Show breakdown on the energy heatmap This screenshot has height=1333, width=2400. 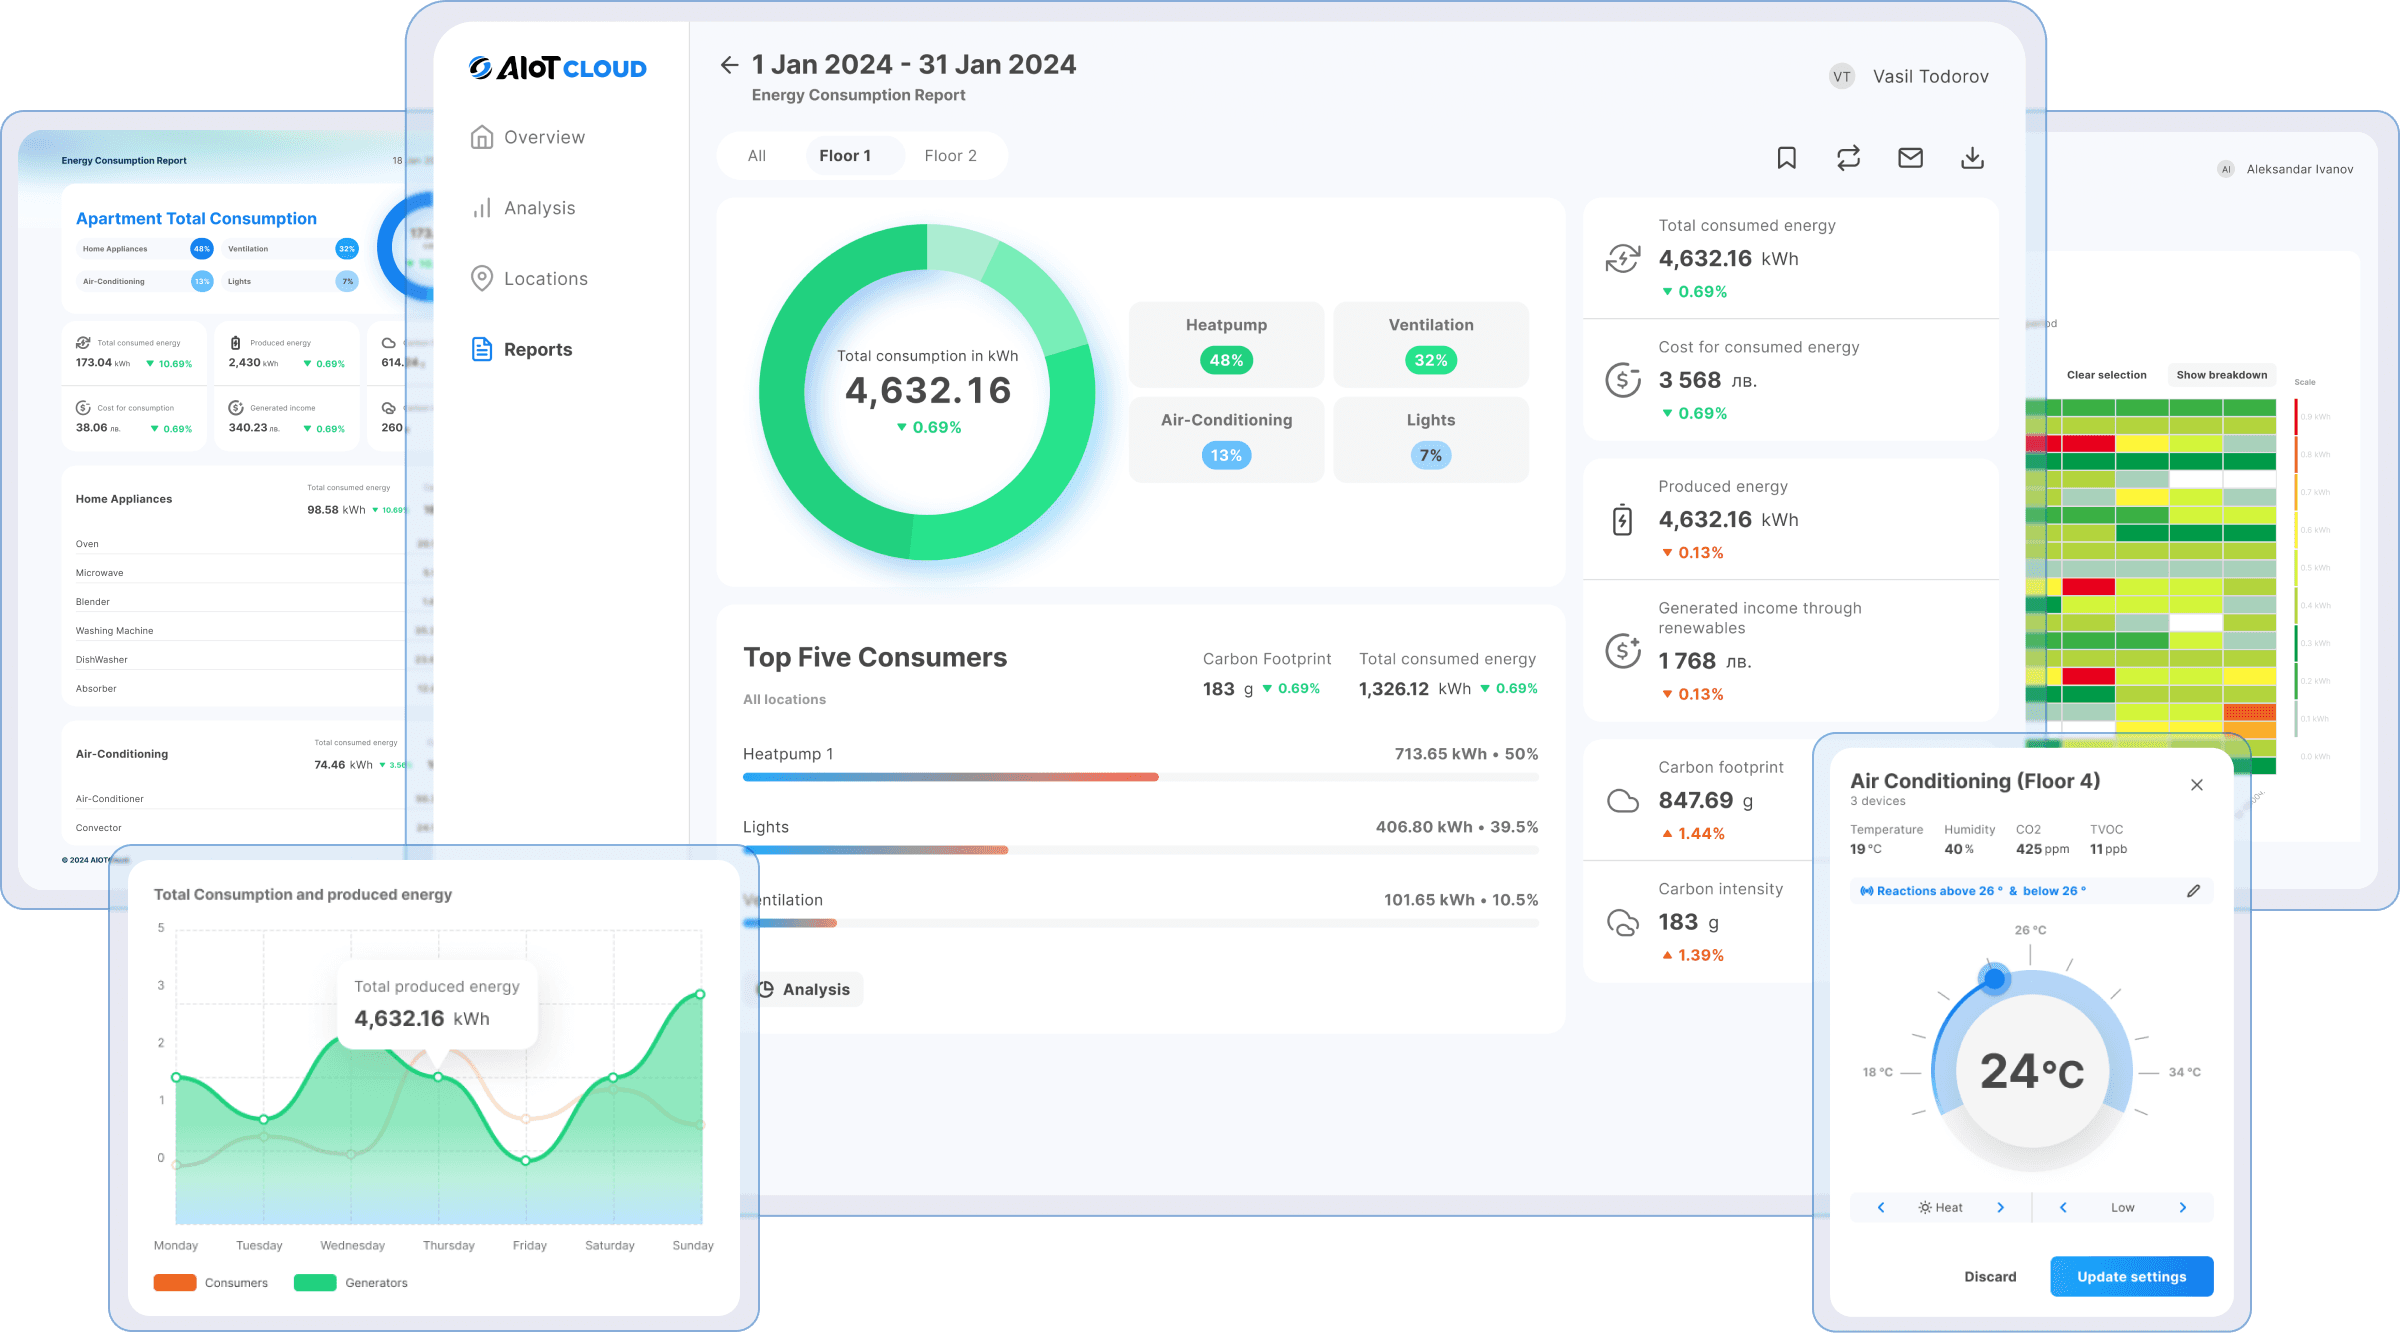tap(2222, 375)
